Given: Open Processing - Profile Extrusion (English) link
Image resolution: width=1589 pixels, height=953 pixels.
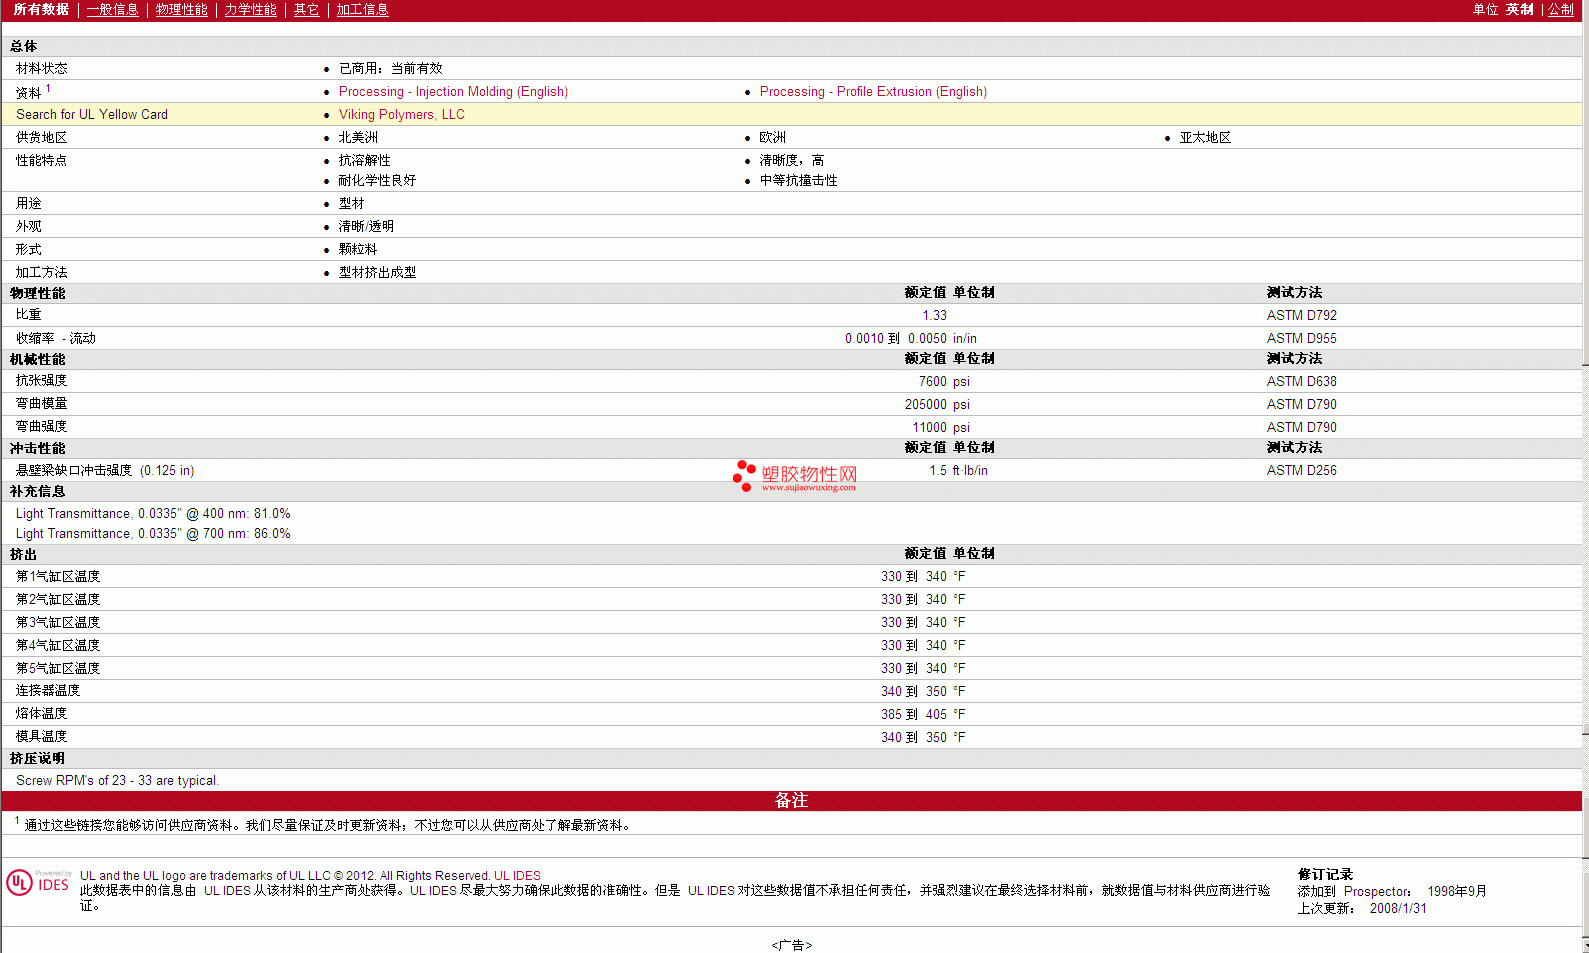Looking at the screenshot, I should 873,91.
